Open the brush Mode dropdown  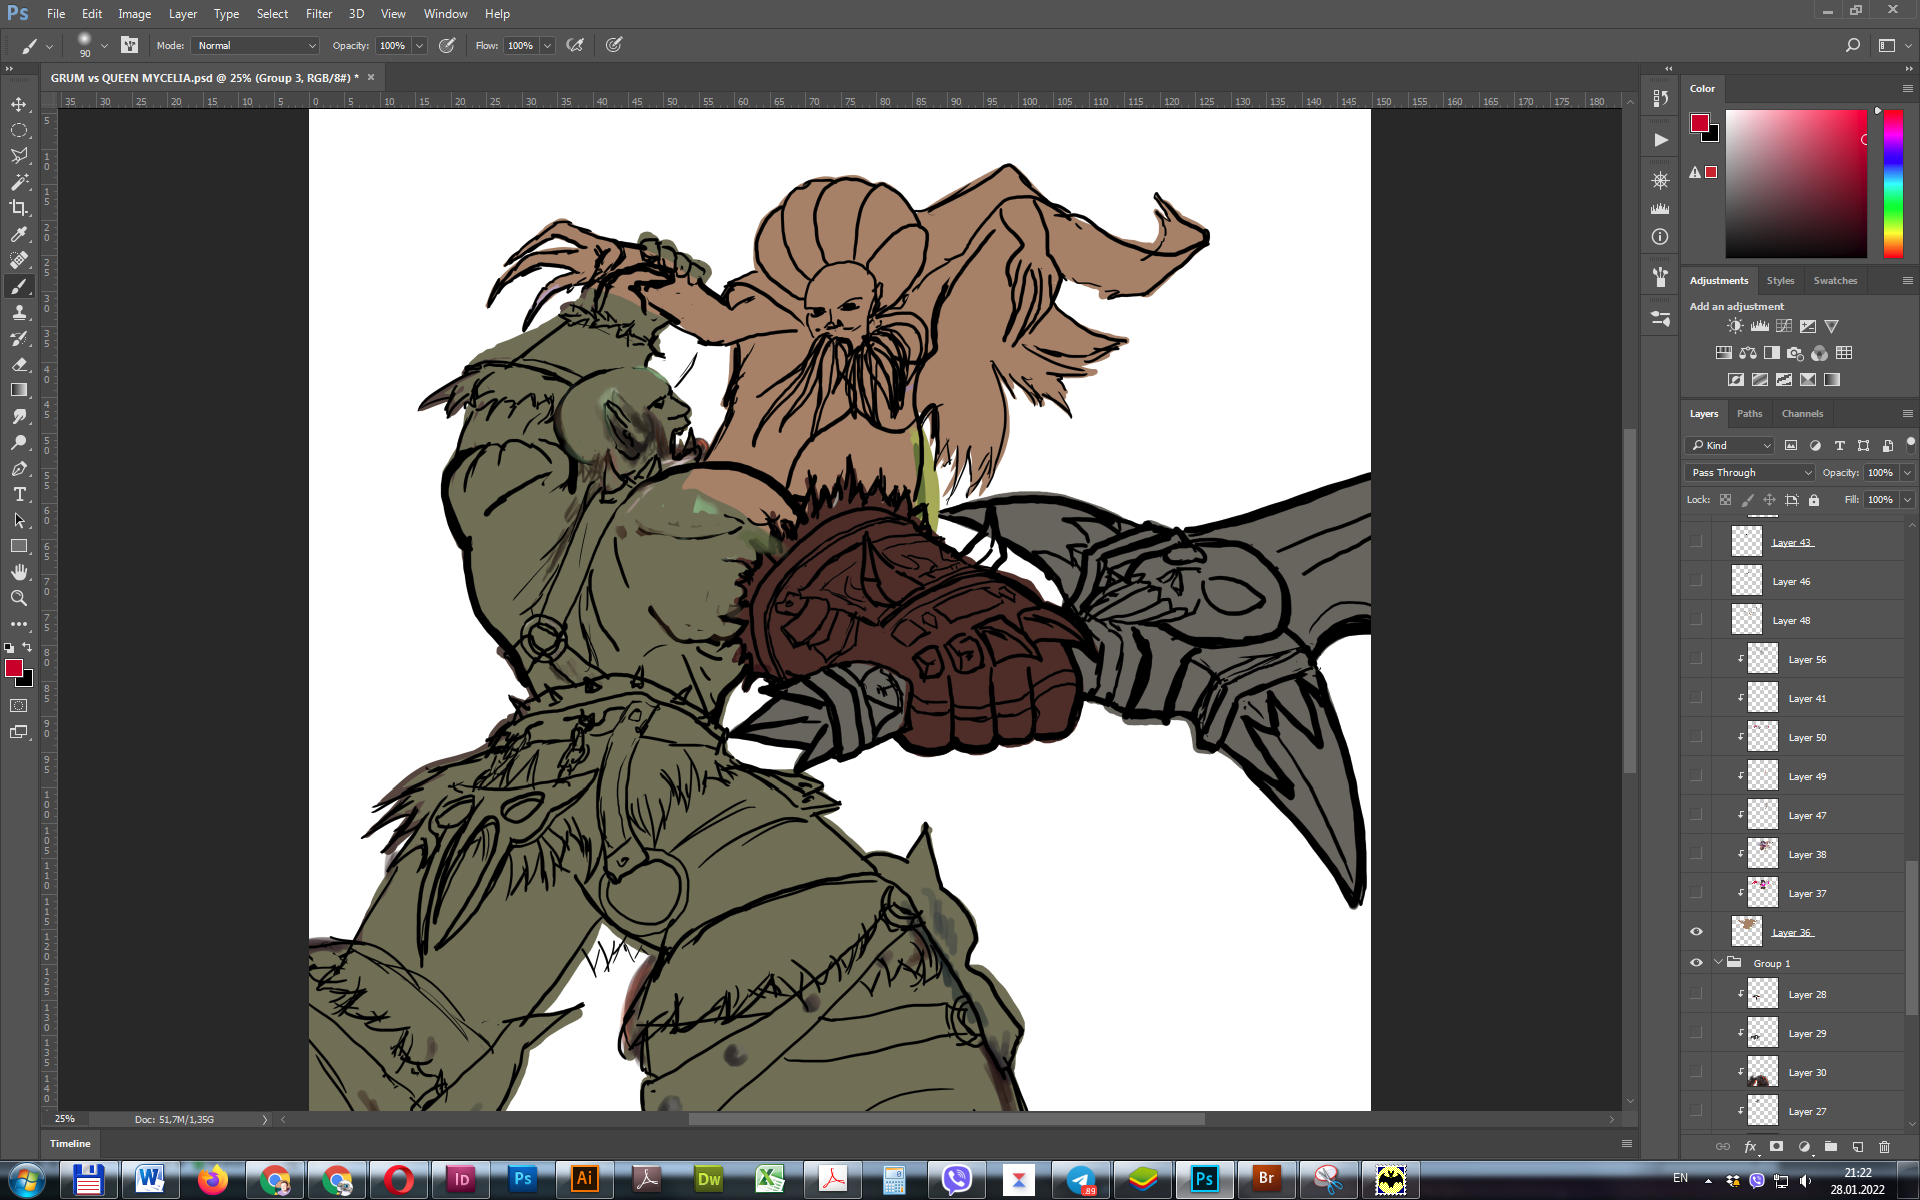pos(255,45)
